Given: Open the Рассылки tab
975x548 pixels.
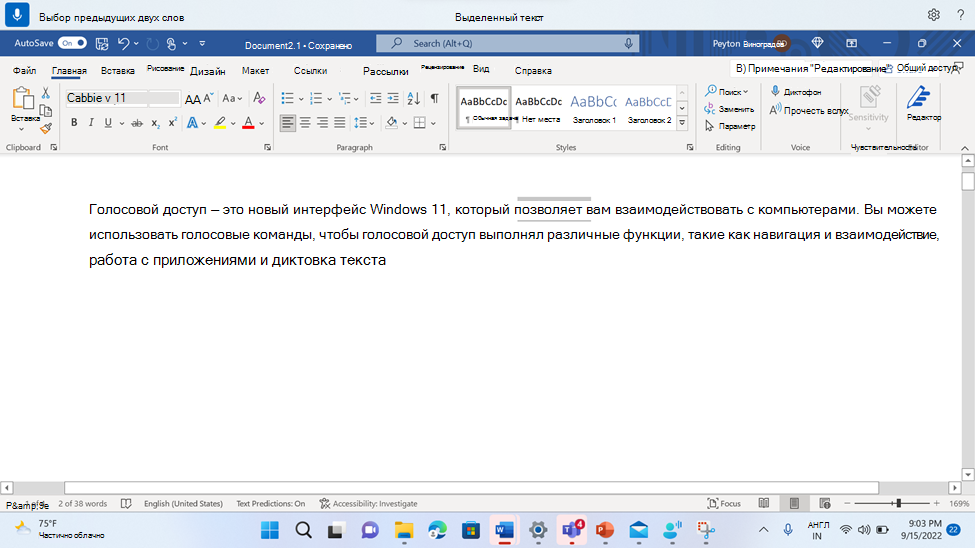Looking at the screenshot, I should pyautogui.click(x=386, y=71).
